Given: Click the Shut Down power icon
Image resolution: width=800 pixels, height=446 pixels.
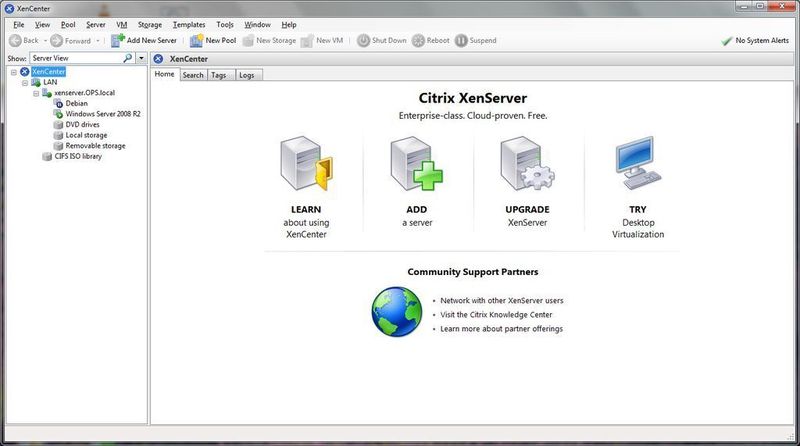Looking at the screenshot, I should (x=363, y=40).
